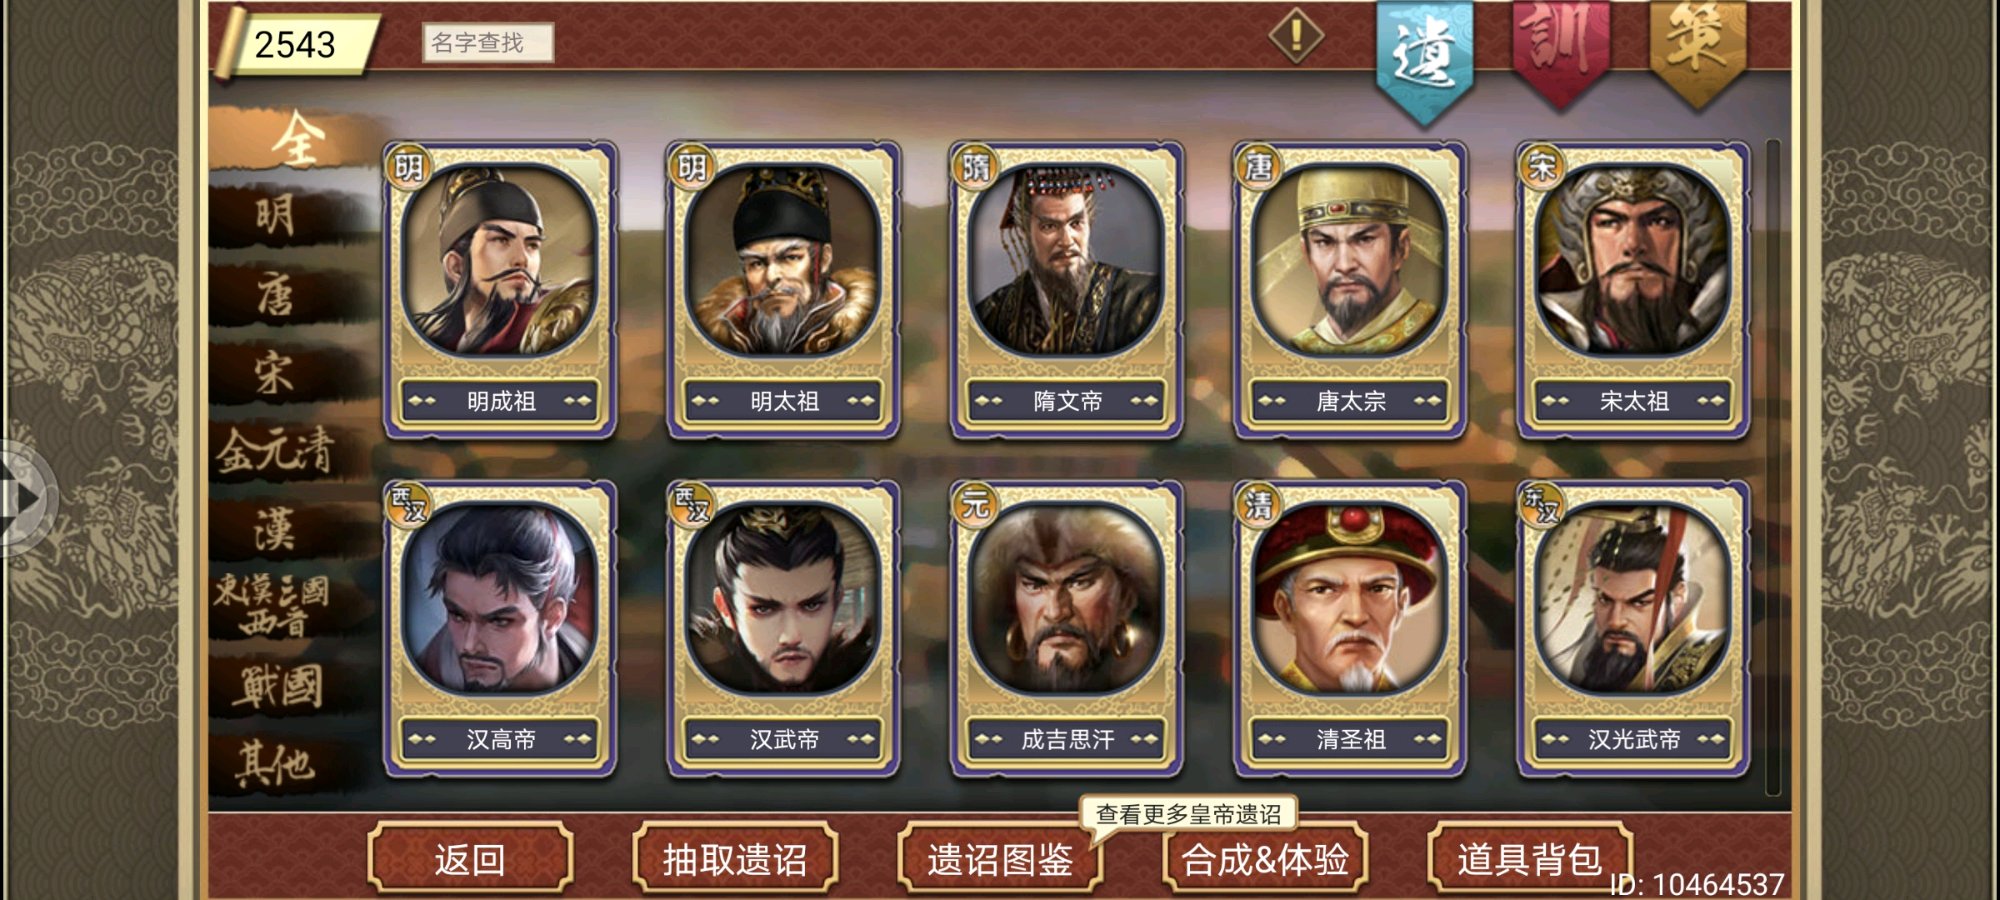Tap the exclamation mark info icon

click(1296, 36)
